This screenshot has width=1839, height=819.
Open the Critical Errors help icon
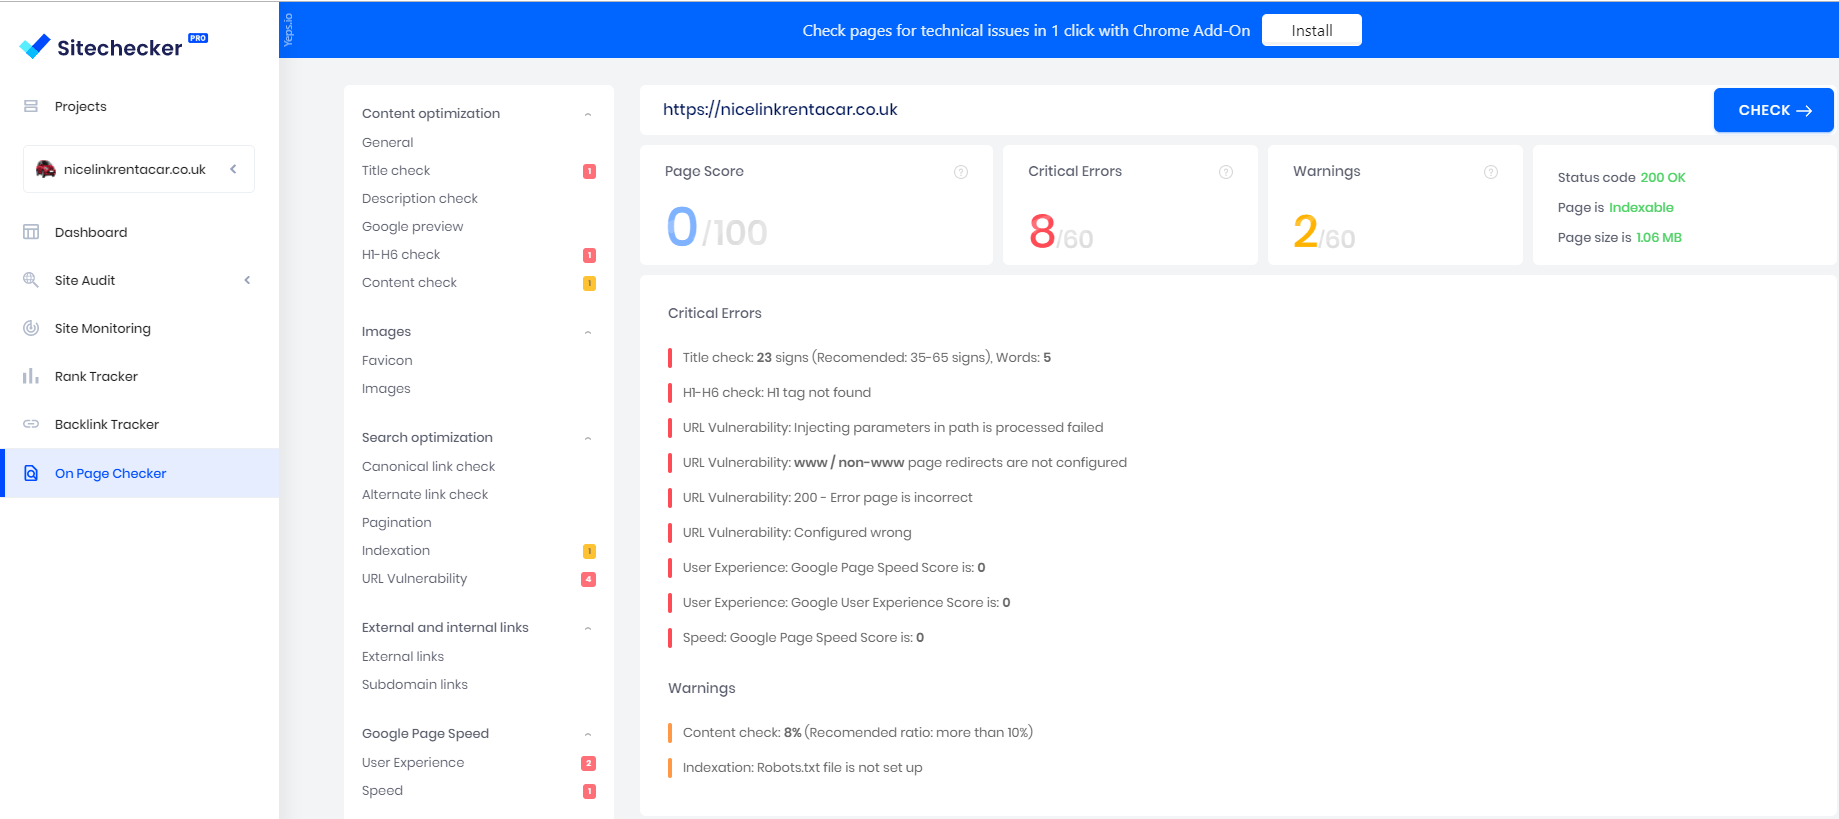[x=1226, y=172]
